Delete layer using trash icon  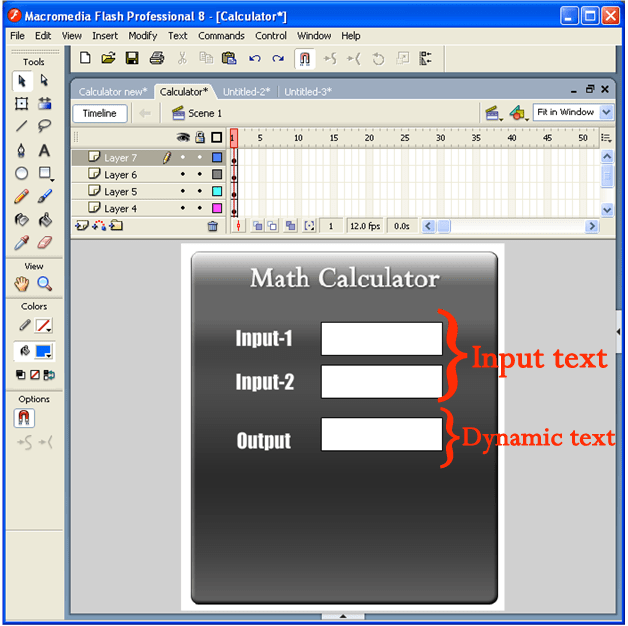point(212,227)
